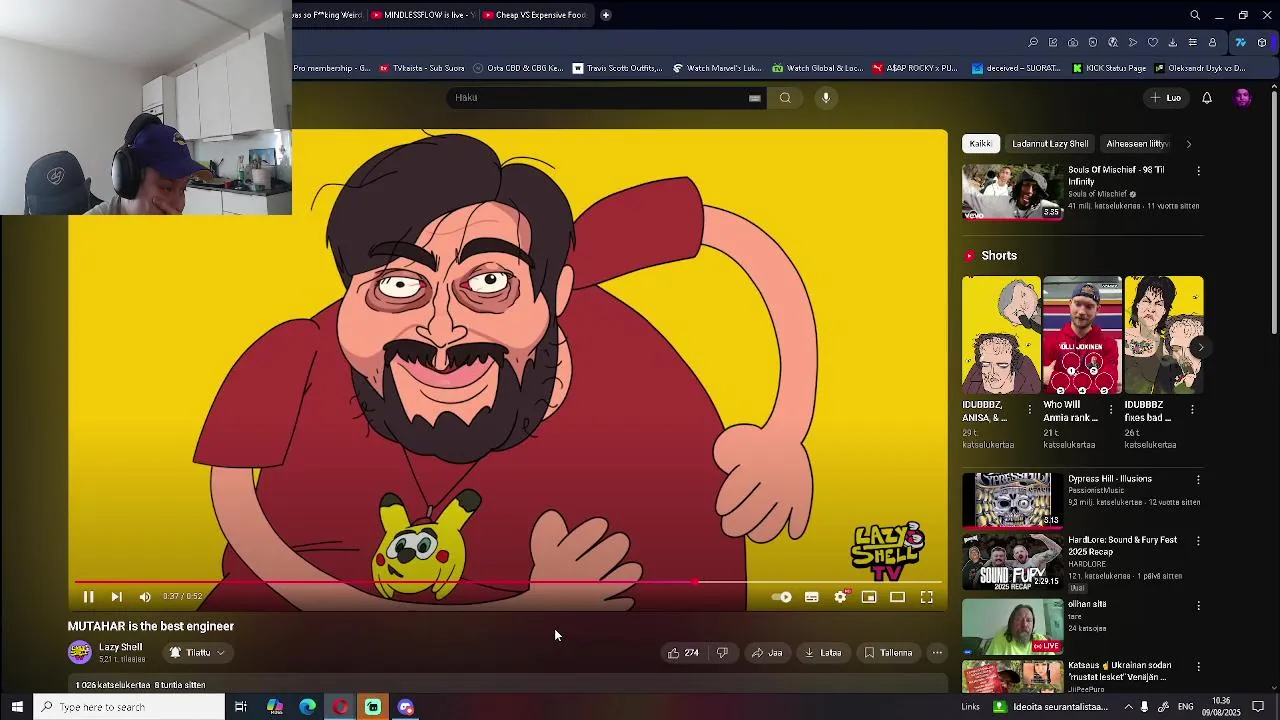The image size is (1280, 720).
Task: Save video with Tallenna button
Action: point(888,653)
